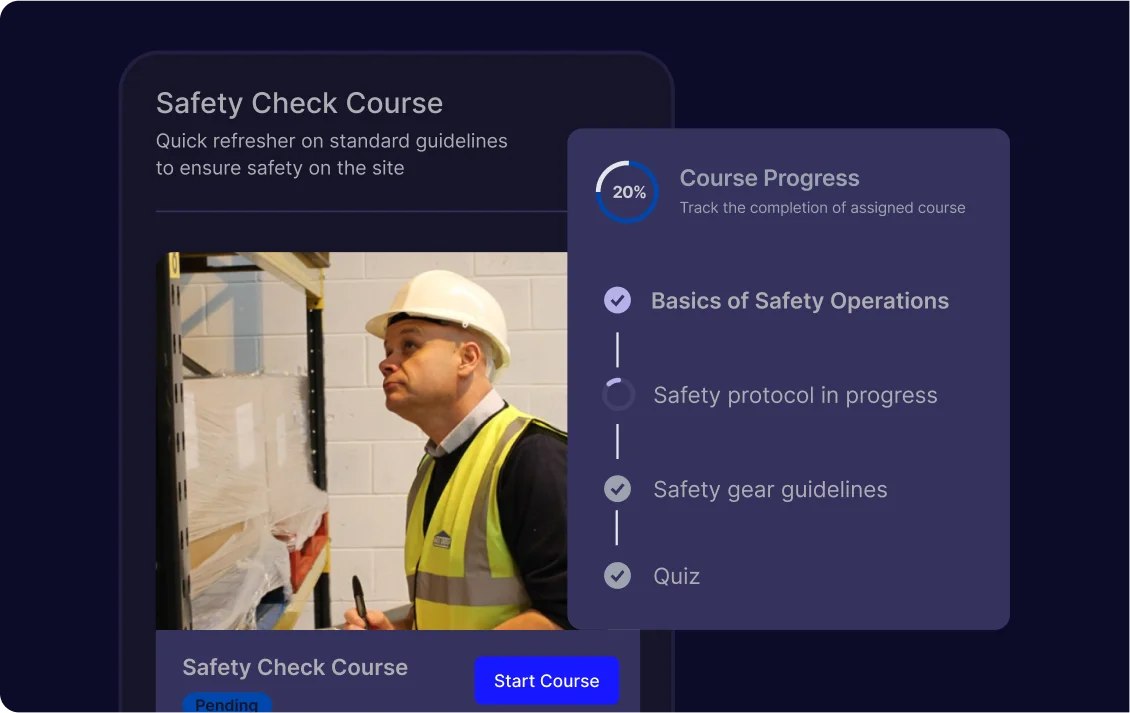Screen dimensions: 1130x713
Task: Click the connector line below Basics of Safety
Action: (x=618, y=350)
